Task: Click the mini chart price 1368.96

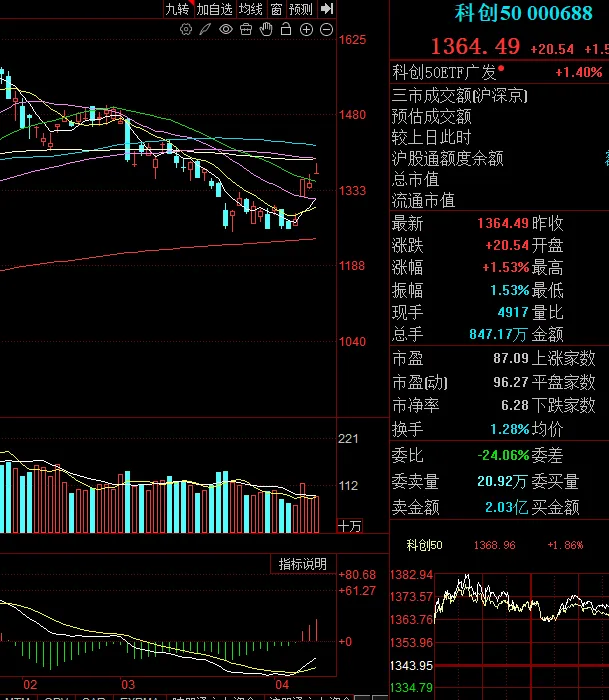Action: point(494,546)
